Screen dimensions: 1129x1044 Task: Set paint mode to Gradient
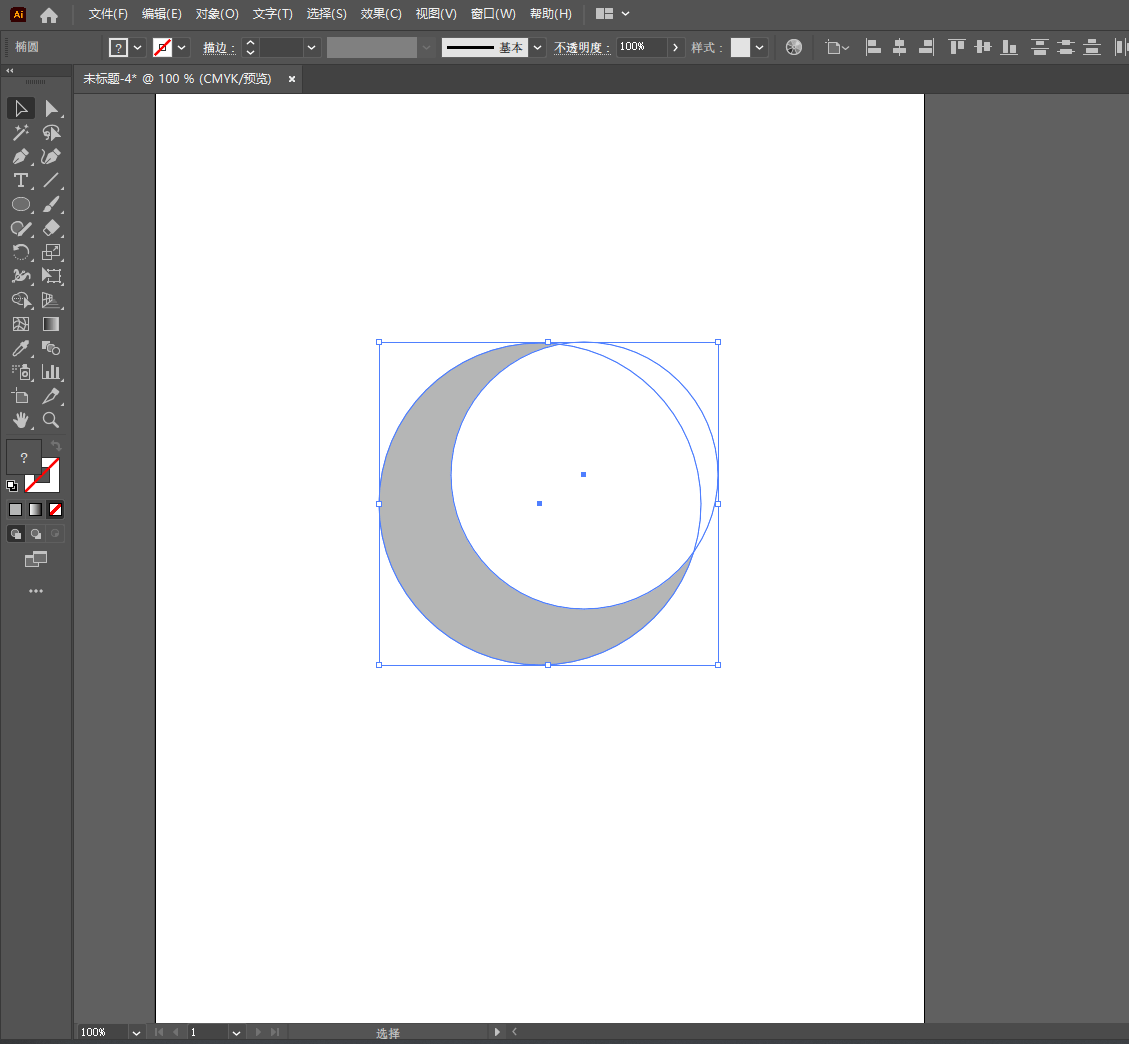click(x=35, y=510)
